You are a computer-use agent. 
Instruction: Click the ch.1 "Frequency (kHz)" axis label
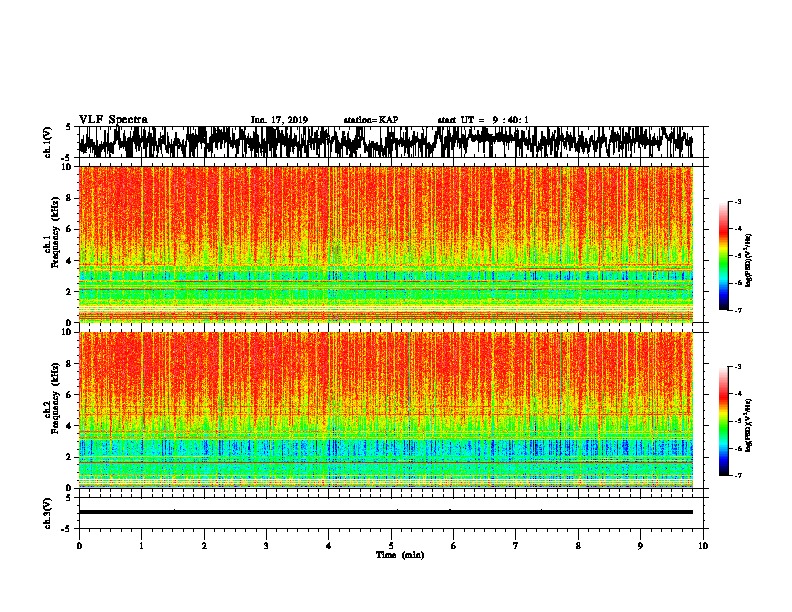[x=55, y=232]
